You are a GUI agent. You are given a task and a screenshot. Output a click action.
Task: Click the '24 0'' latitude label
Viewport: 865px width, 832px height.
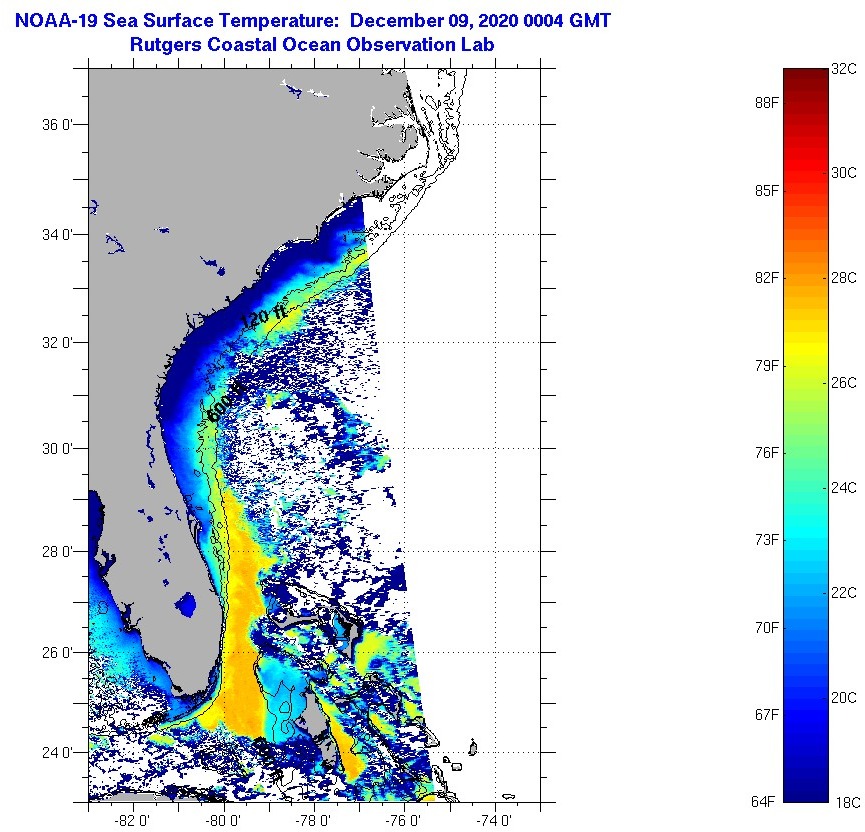57,753
